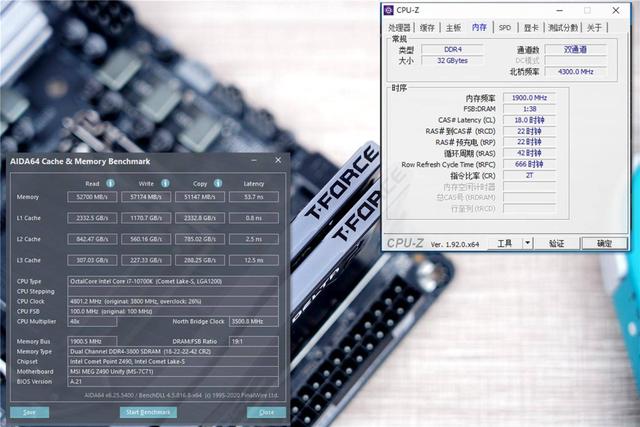This screenshot has width=640, height=427.
Task: Click the tRAS field showing 42 时钟
Action: pos(529,153)
